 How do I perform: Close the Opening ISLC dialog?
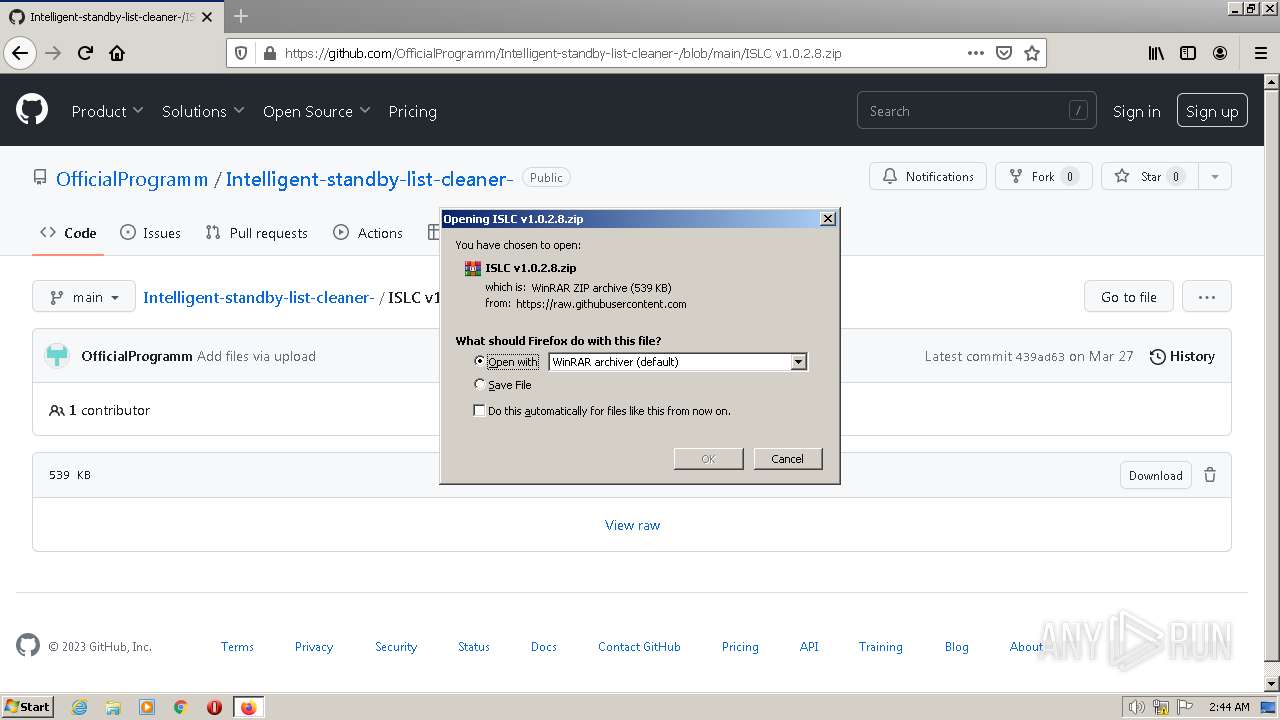[x=827, y=218]
